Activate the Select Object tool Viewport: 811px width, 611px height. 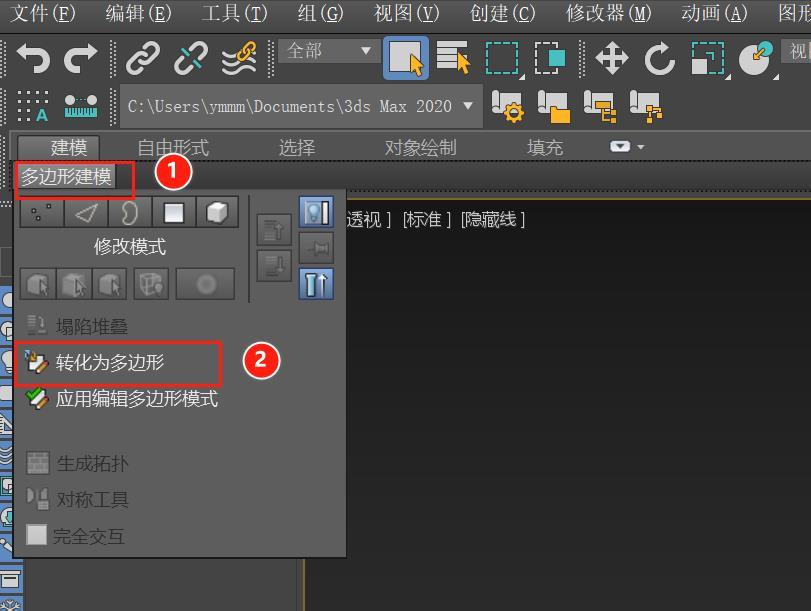[406, 59]
